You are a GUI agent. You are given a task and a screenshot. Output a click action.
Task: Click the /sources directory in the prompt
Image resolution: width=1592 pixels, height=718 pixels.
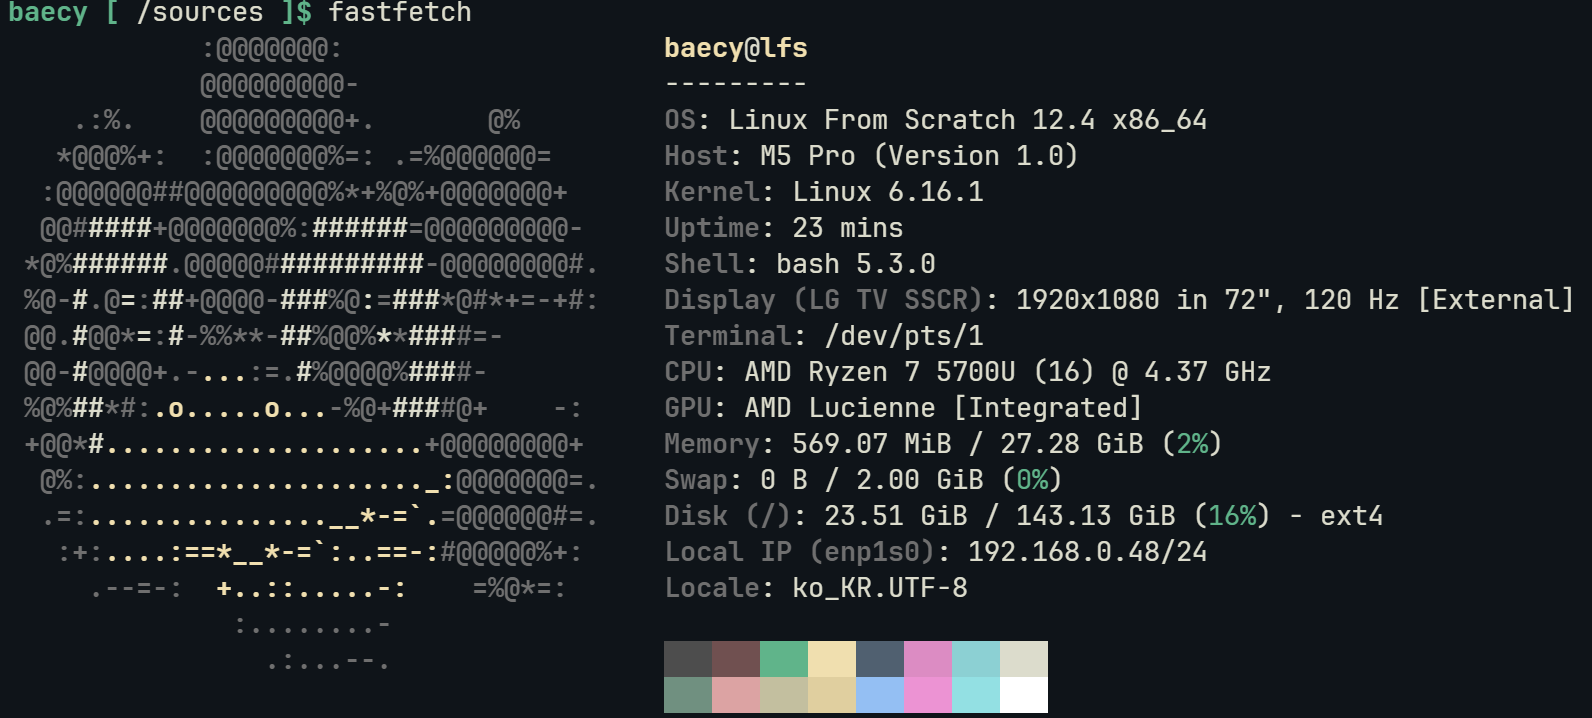pyautogui.click(x=199, y=13)
